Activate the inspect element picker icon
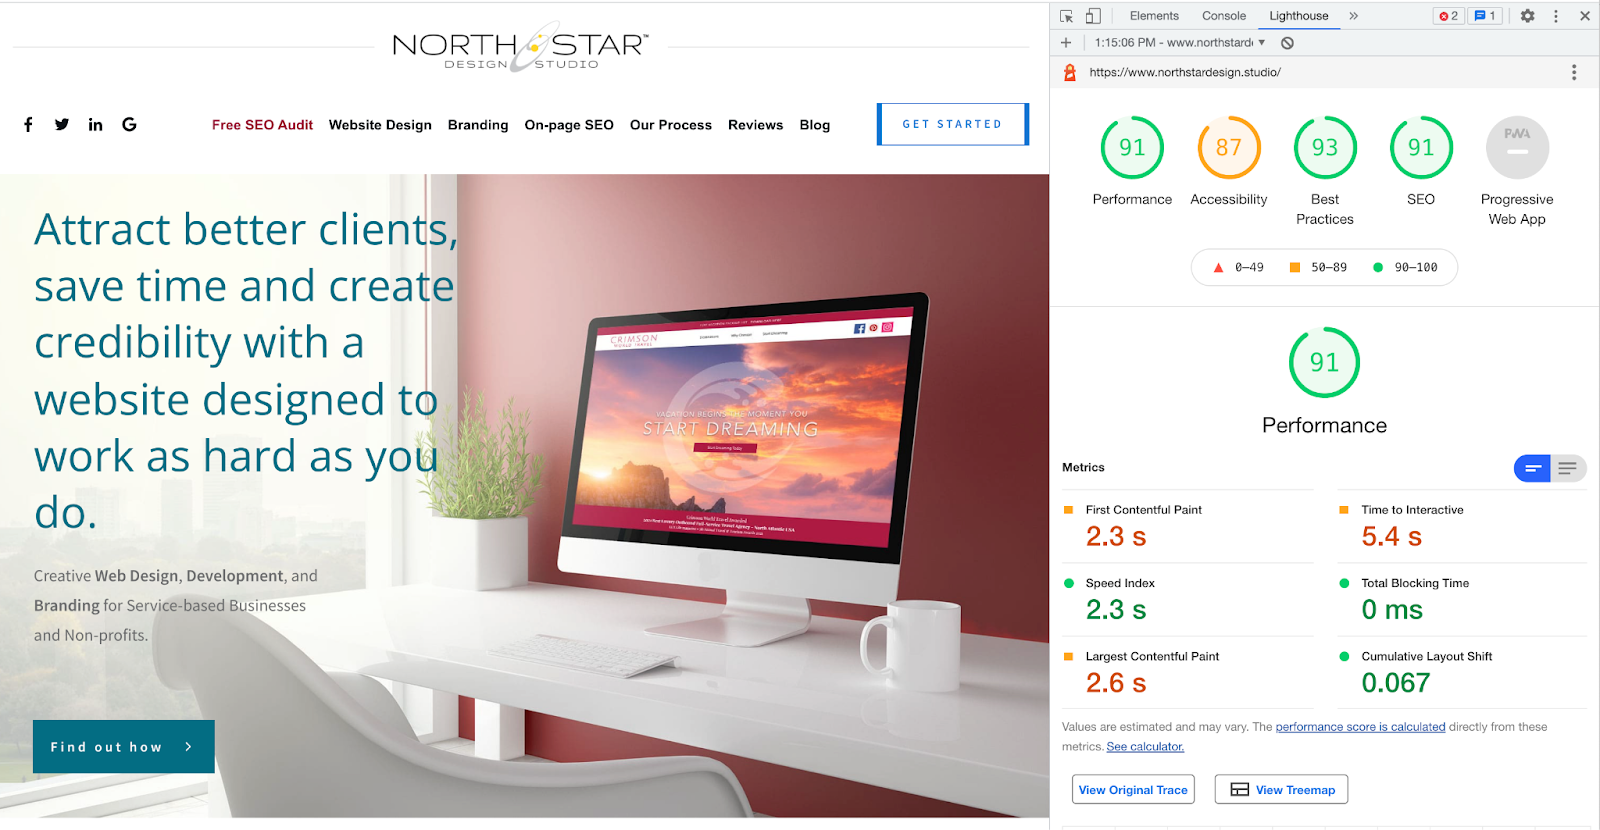The width and height of the screenshot is (1600, 830). [x=1066, y=16]
